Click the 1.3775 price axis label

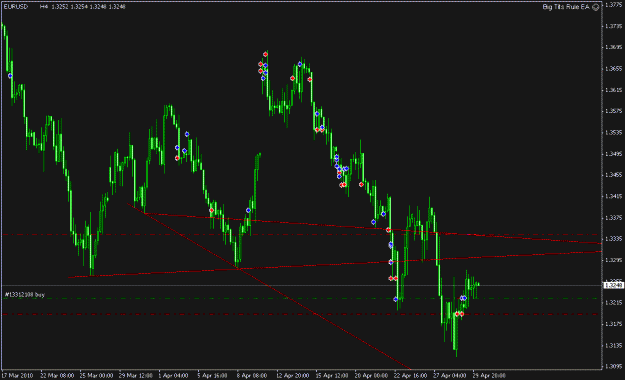coord(613,5)
